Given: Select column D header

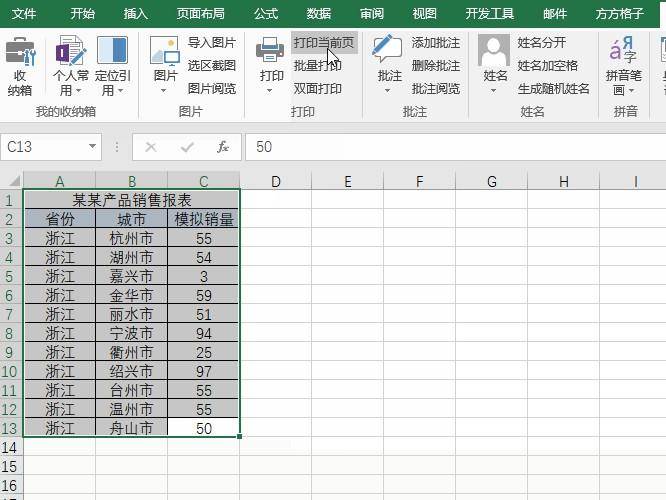Looking at the screenshot, I should coord(276,181).
